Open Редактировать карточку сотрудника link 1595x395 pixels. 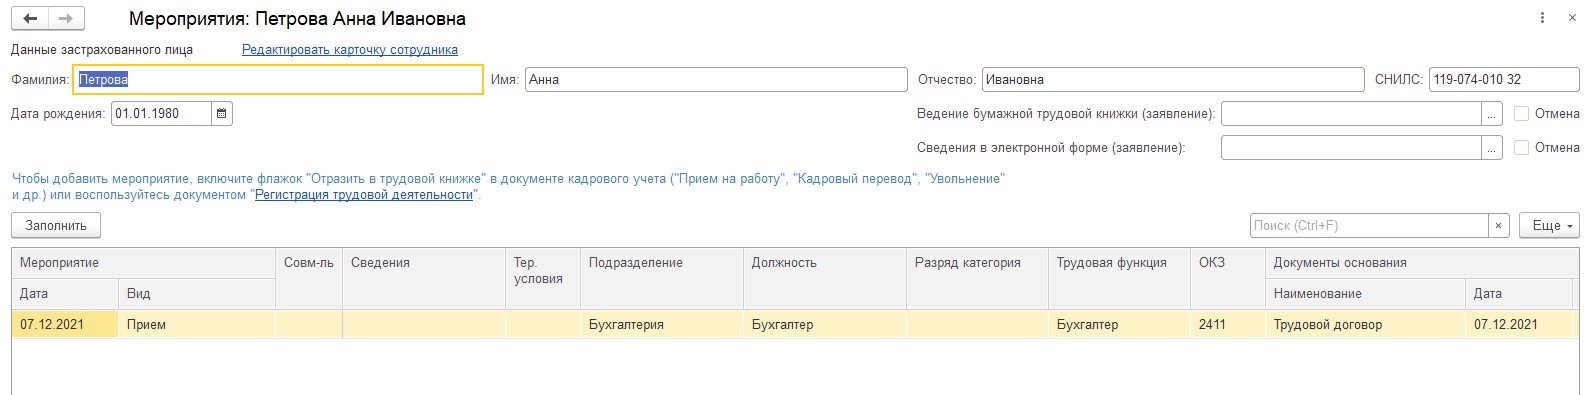tap(350, 49)
